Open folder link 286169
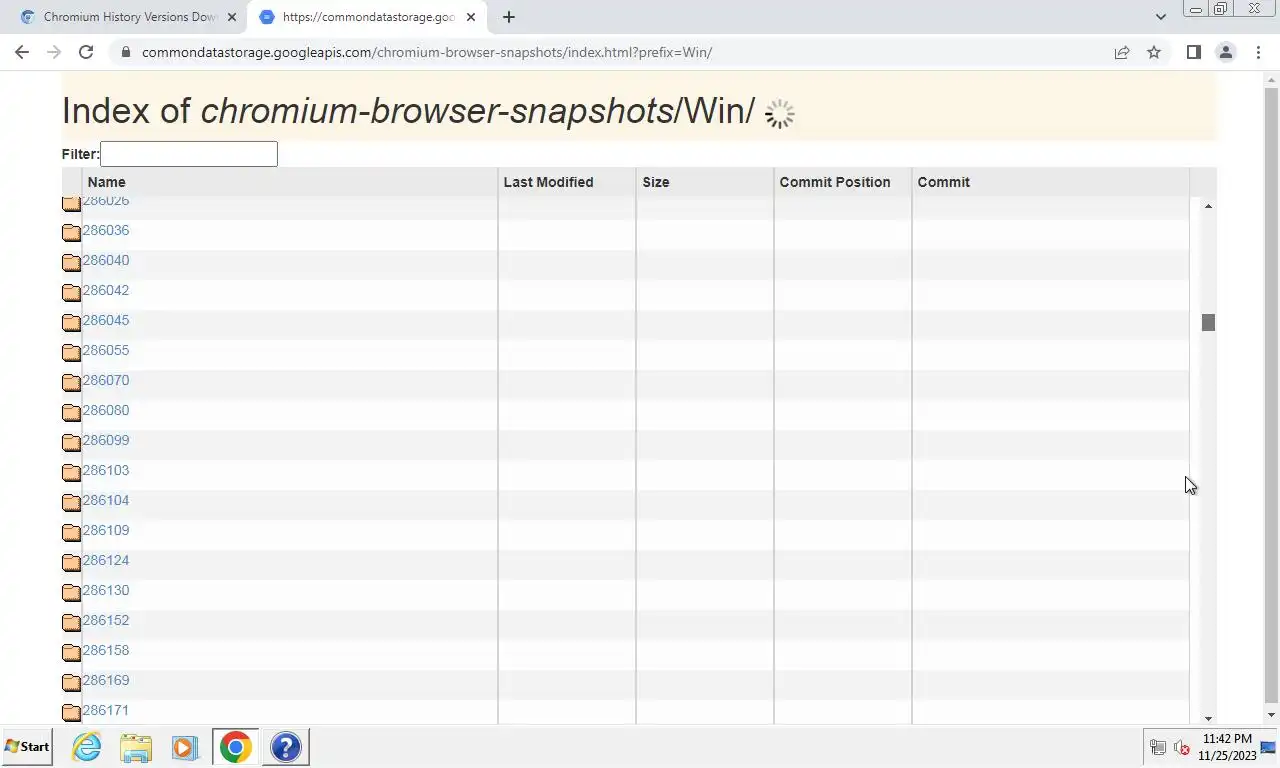Image resolution: width=1280 pixels, height=768 pixels. [x=106, y=680]
